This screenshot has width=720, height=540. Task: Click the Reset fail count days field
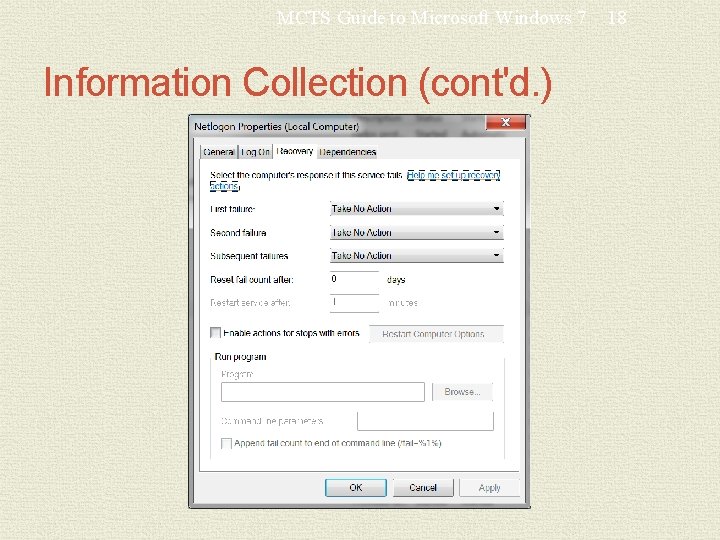point(354,279)
